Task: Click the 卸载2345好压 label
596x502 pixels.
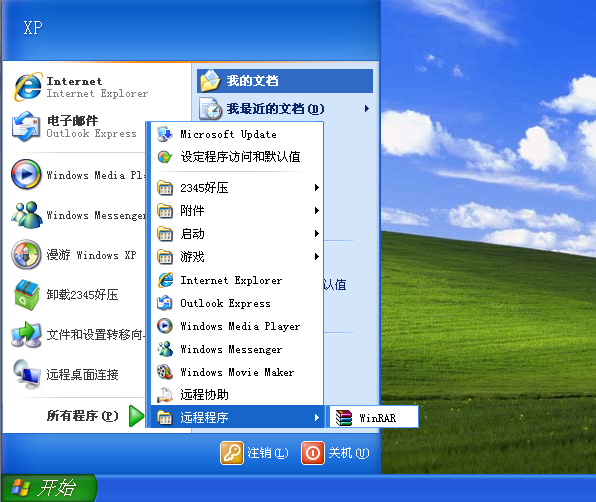Action: point(82,295)
